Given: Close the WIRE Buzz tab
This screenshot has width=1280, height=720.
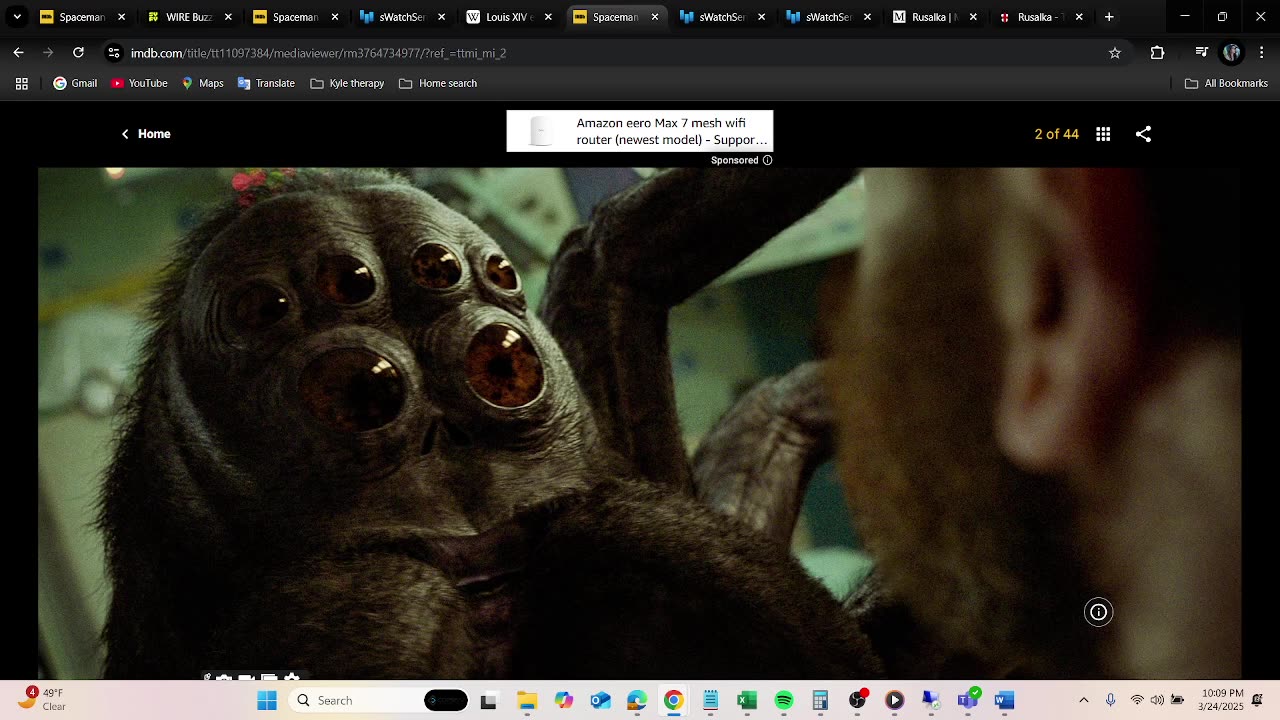Looking at the screenshot, I should point(228,17).
